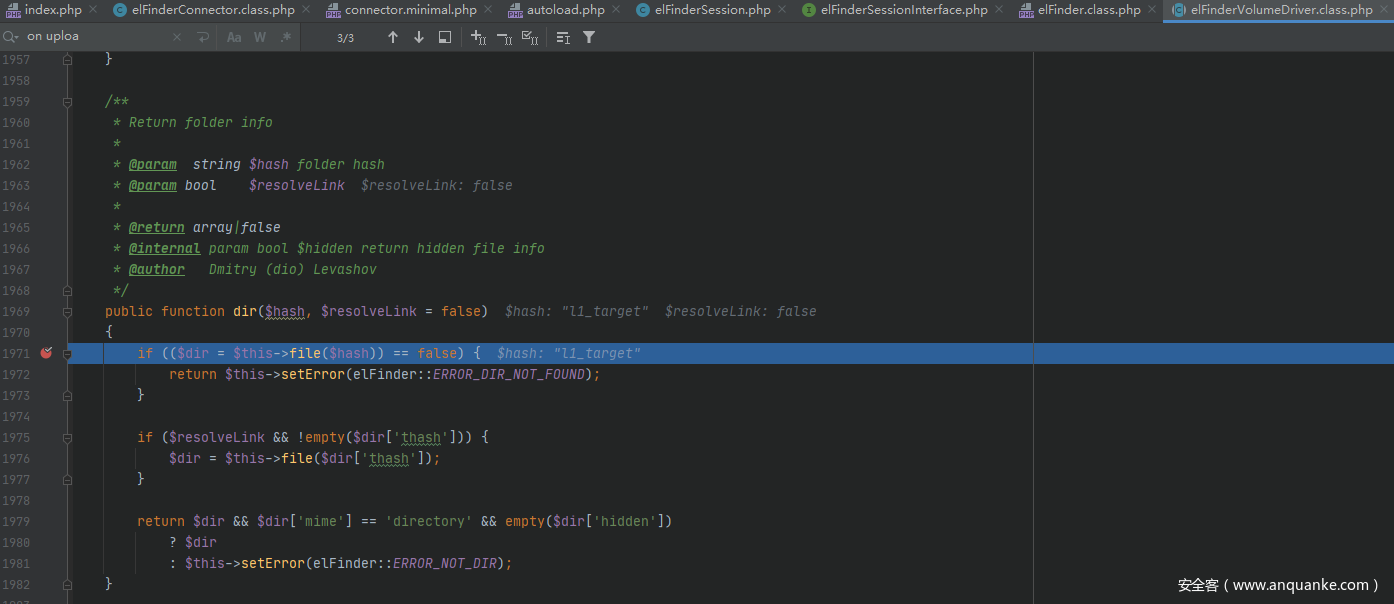
Task: Open search history dropdown magnifier
Action: pyautogui.click(x=11, y=37)
